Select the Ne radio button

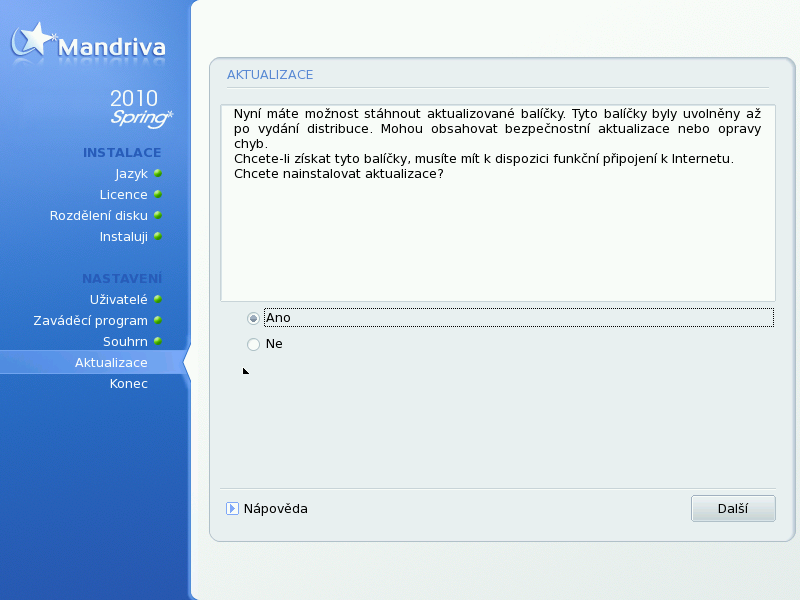(x=253, y=344)
